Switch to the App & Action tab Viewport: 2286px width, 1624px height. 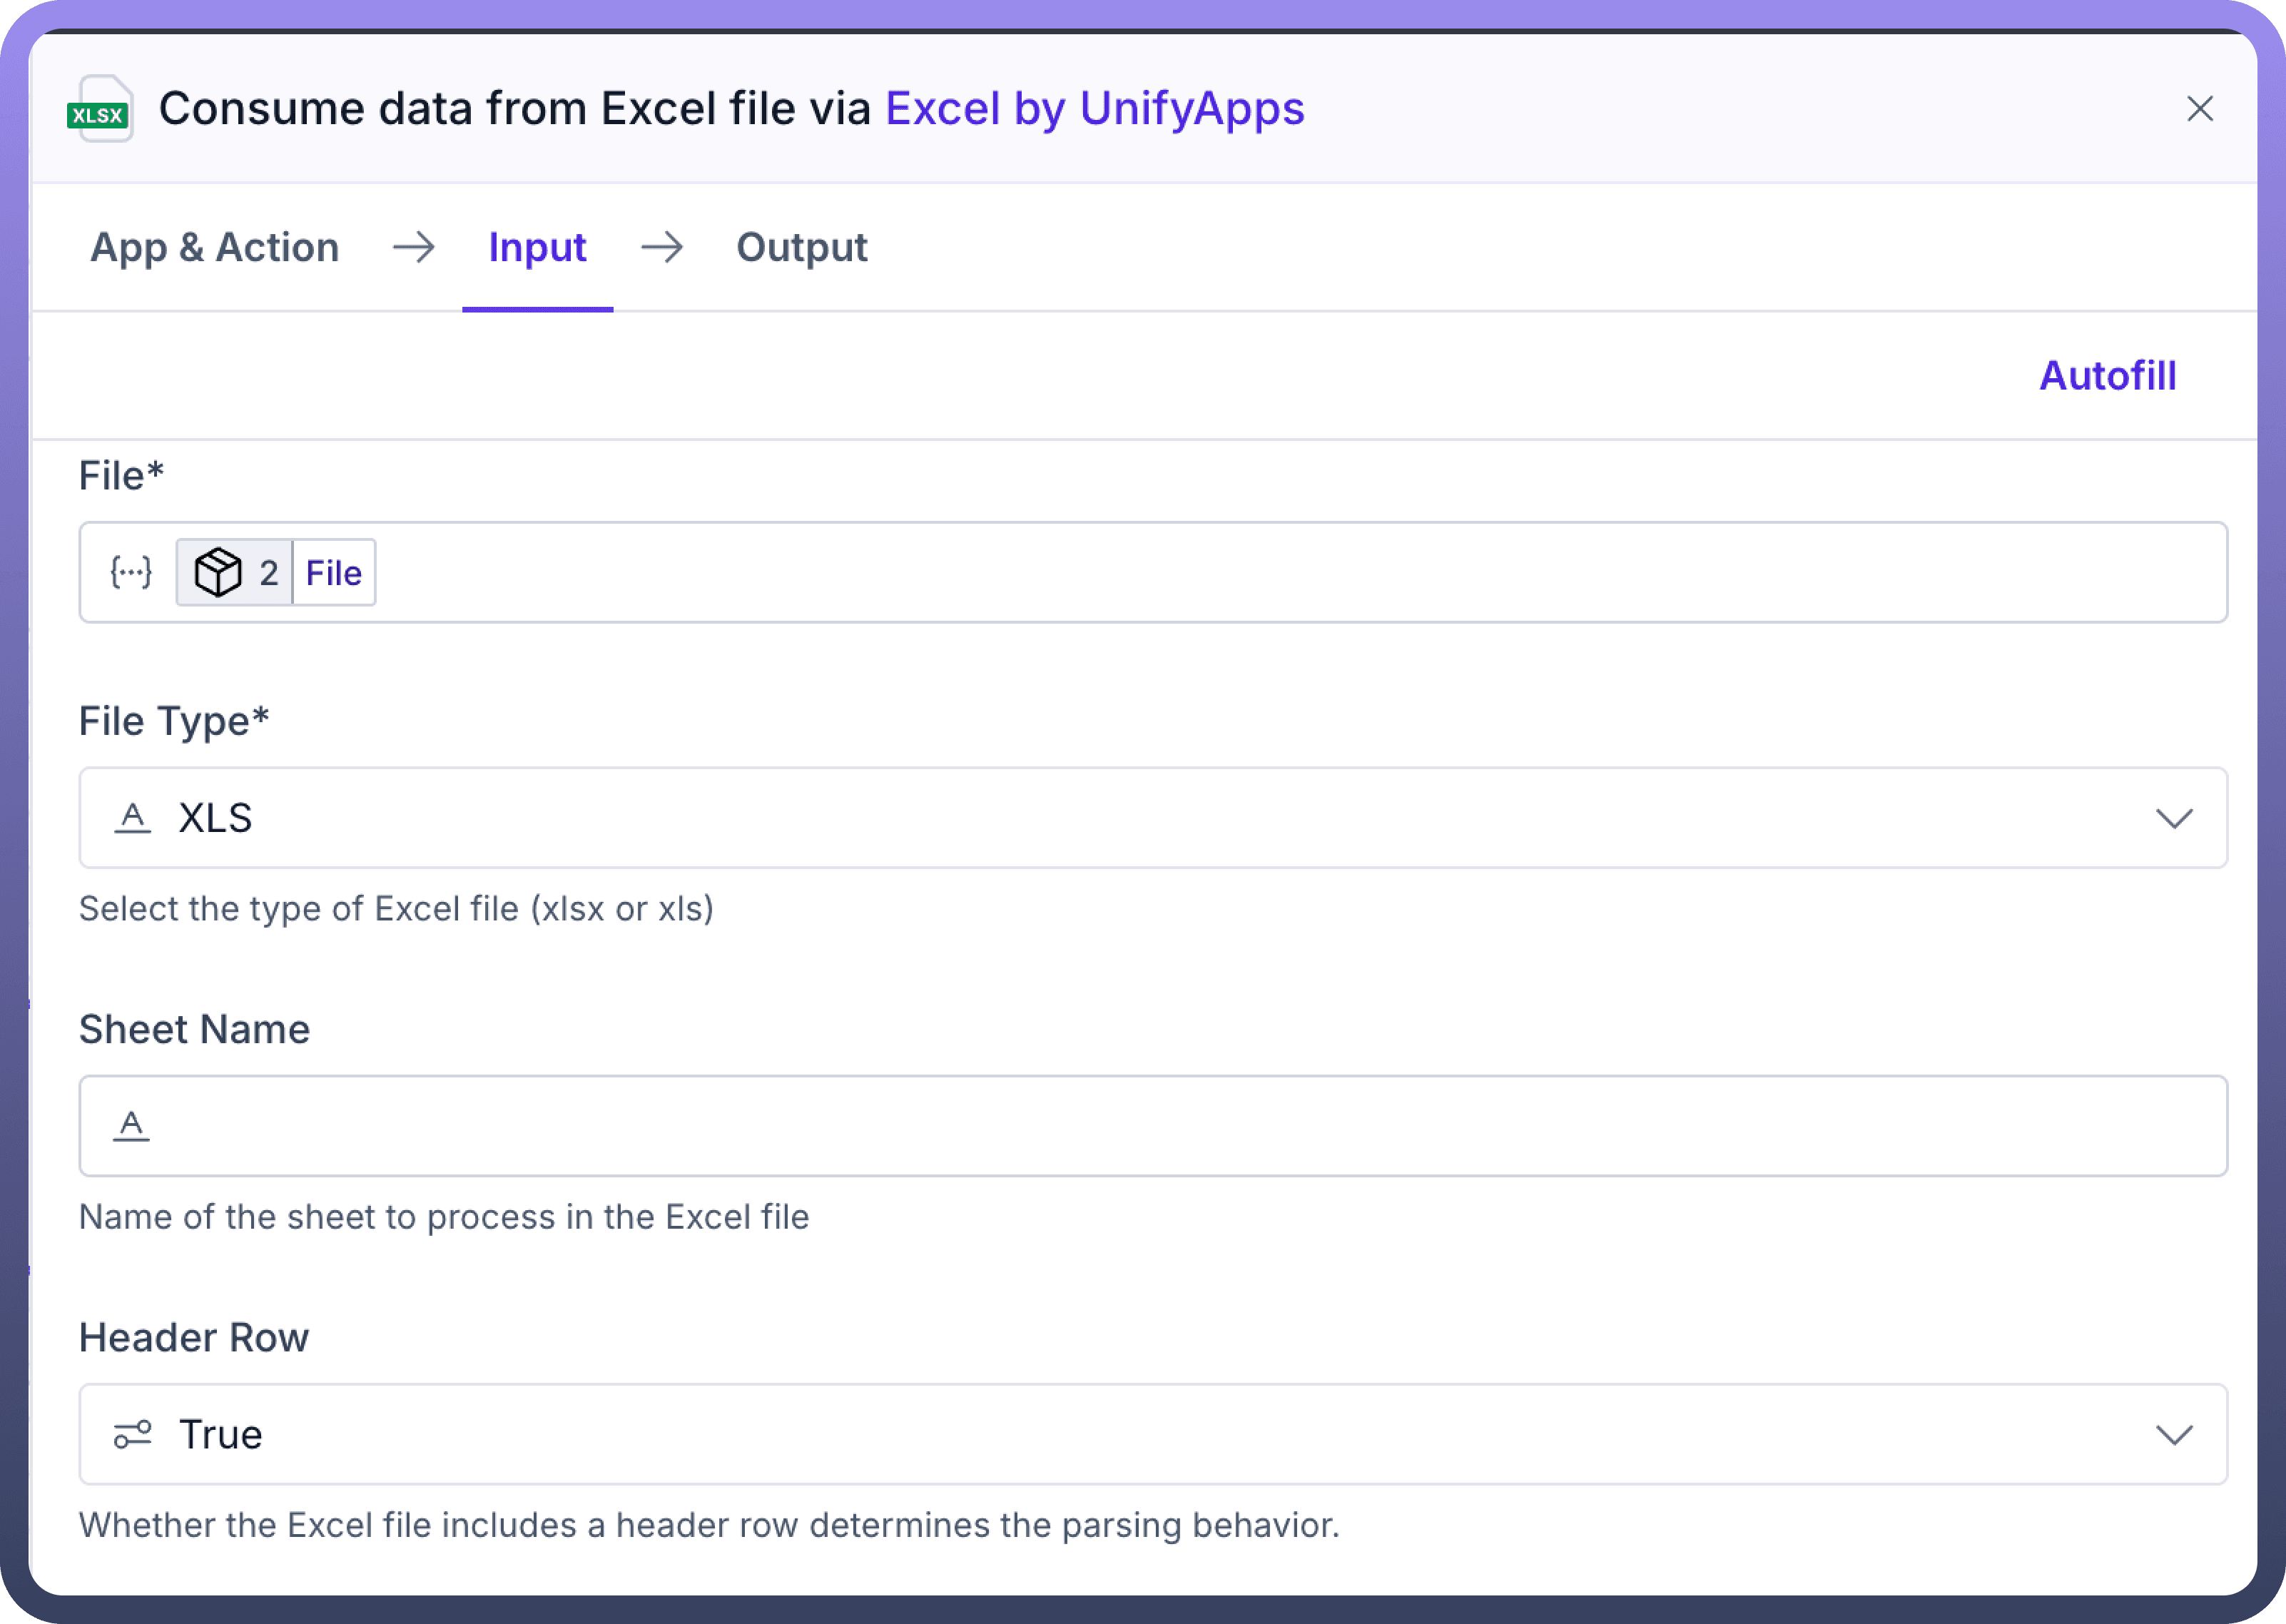pos(215,247)
